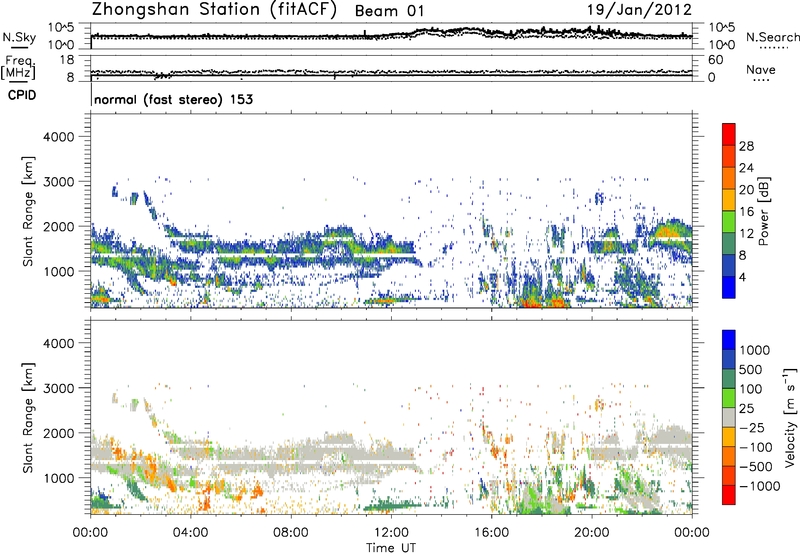This screenshot has width=800, height=554.
Task: Click the "08:00" time tick label
Action: click(291, 533)
